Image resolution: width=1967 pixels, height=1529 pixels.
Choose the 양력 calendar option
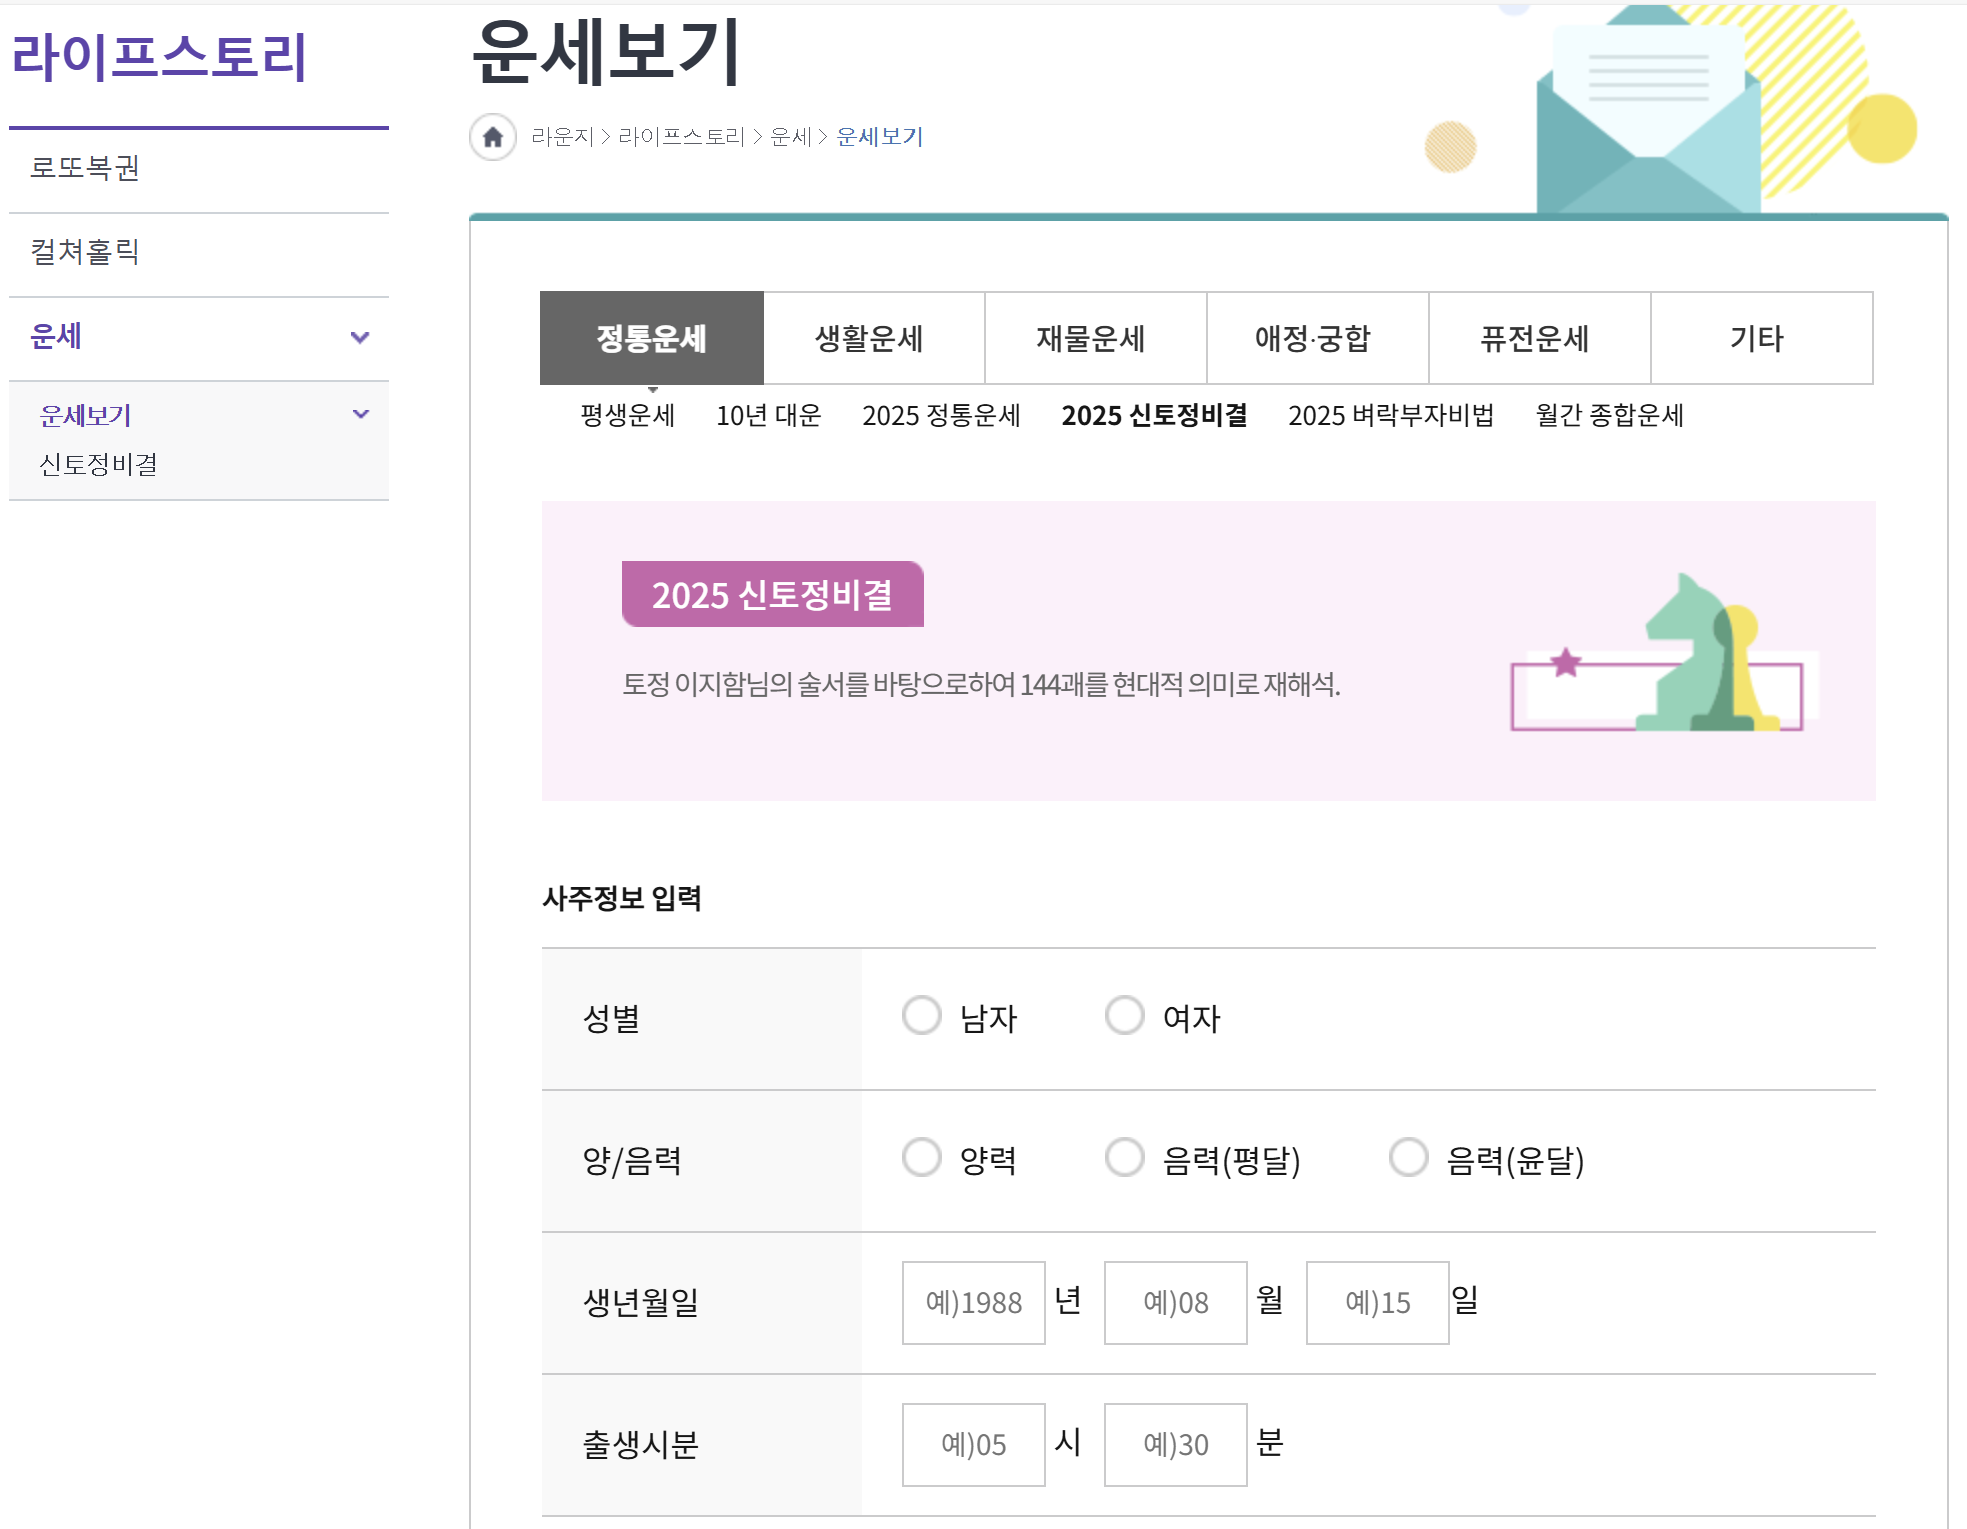point(921,1157)
